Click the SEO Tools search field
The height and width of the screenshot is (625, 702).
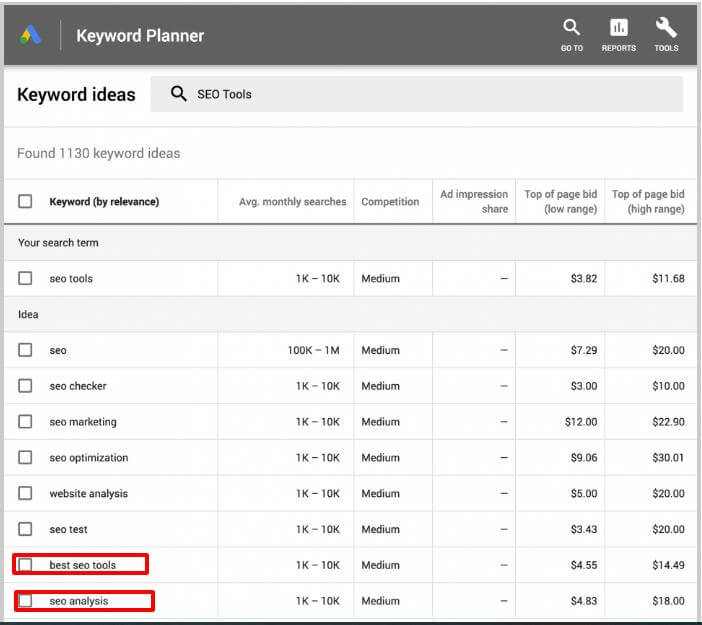[x=416, y=94]
